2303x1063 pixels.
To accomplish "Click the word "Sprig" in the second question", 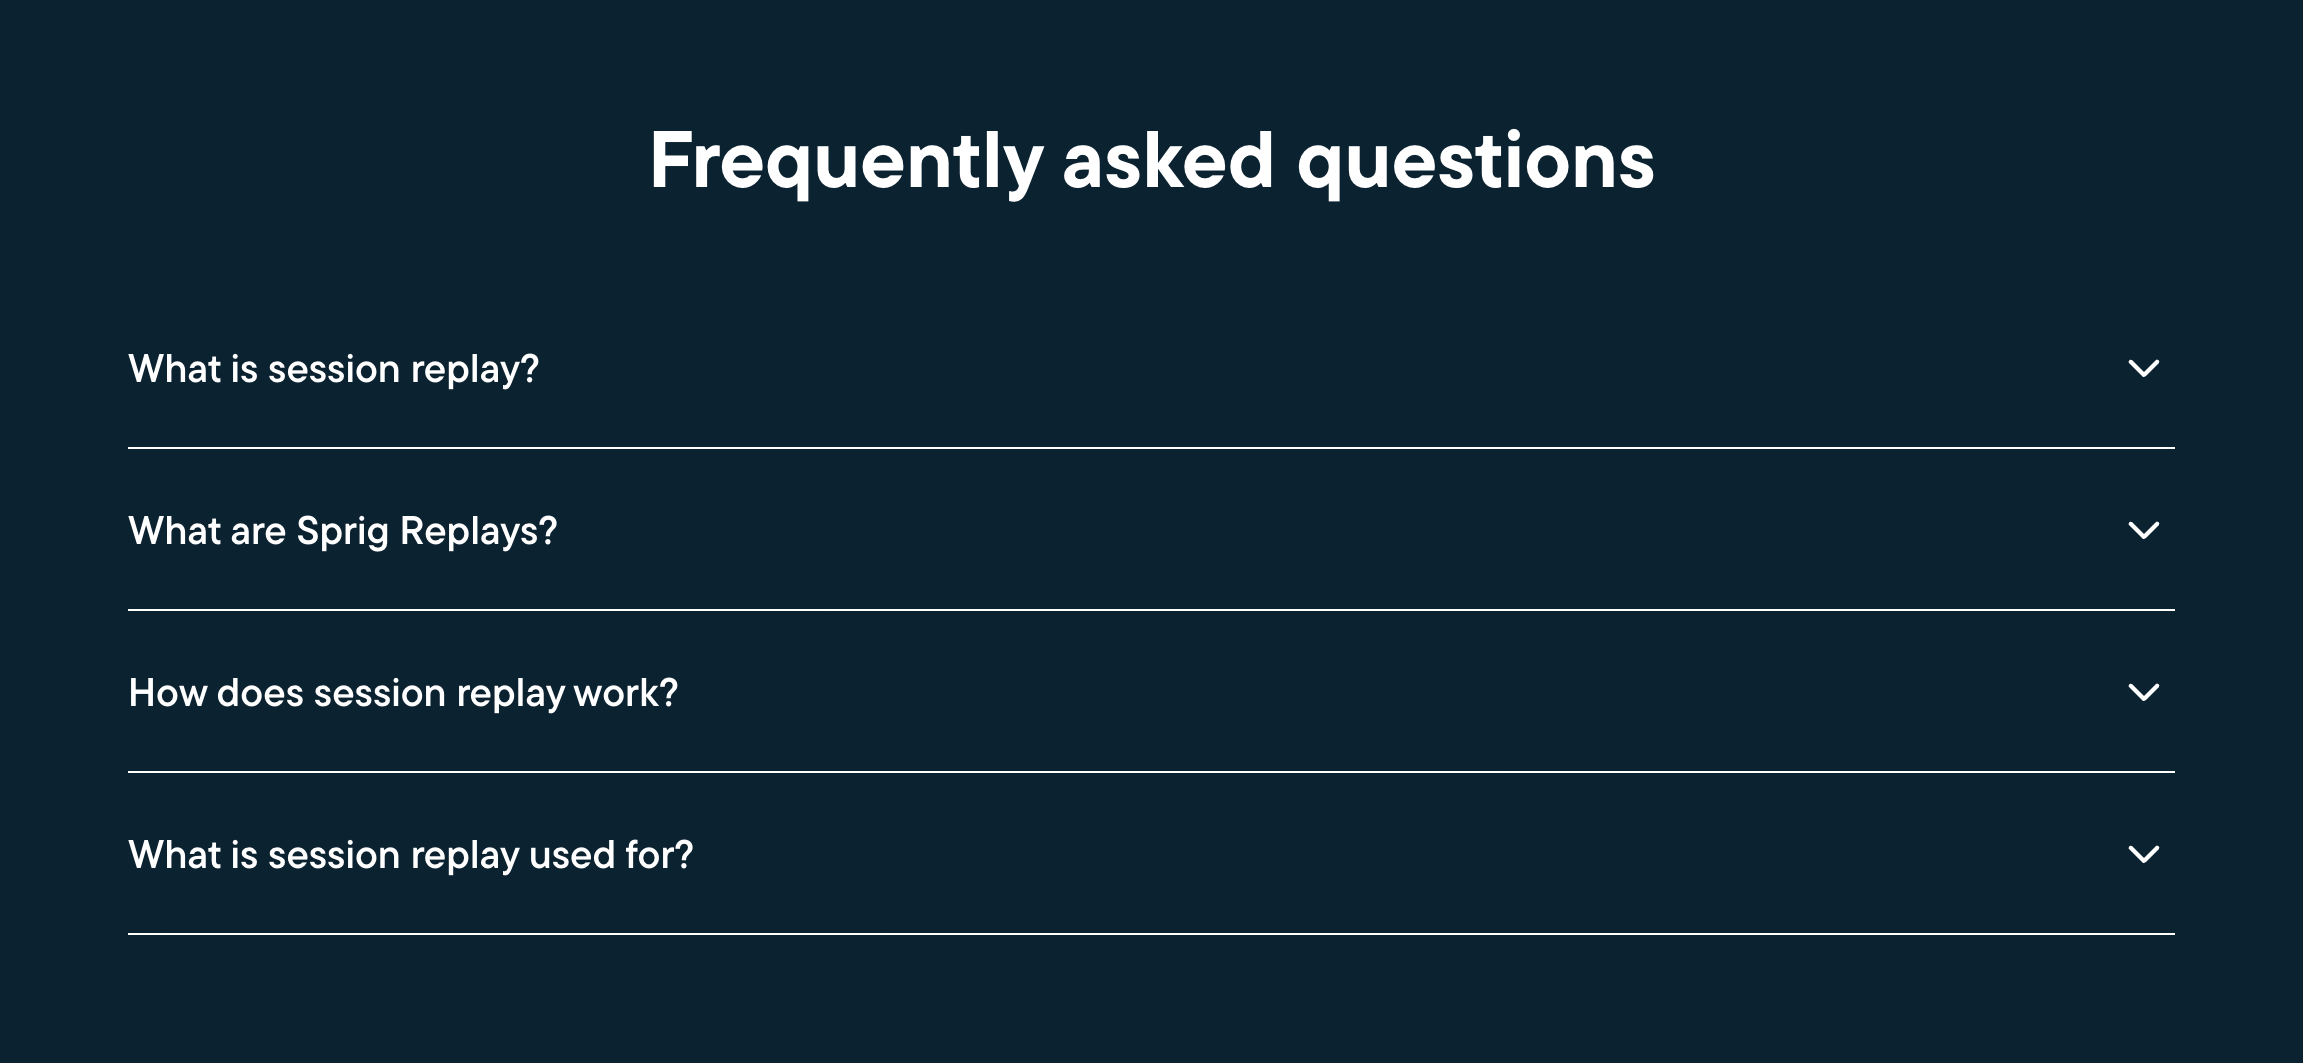I will pyautogui.click(x=342, y=531).
